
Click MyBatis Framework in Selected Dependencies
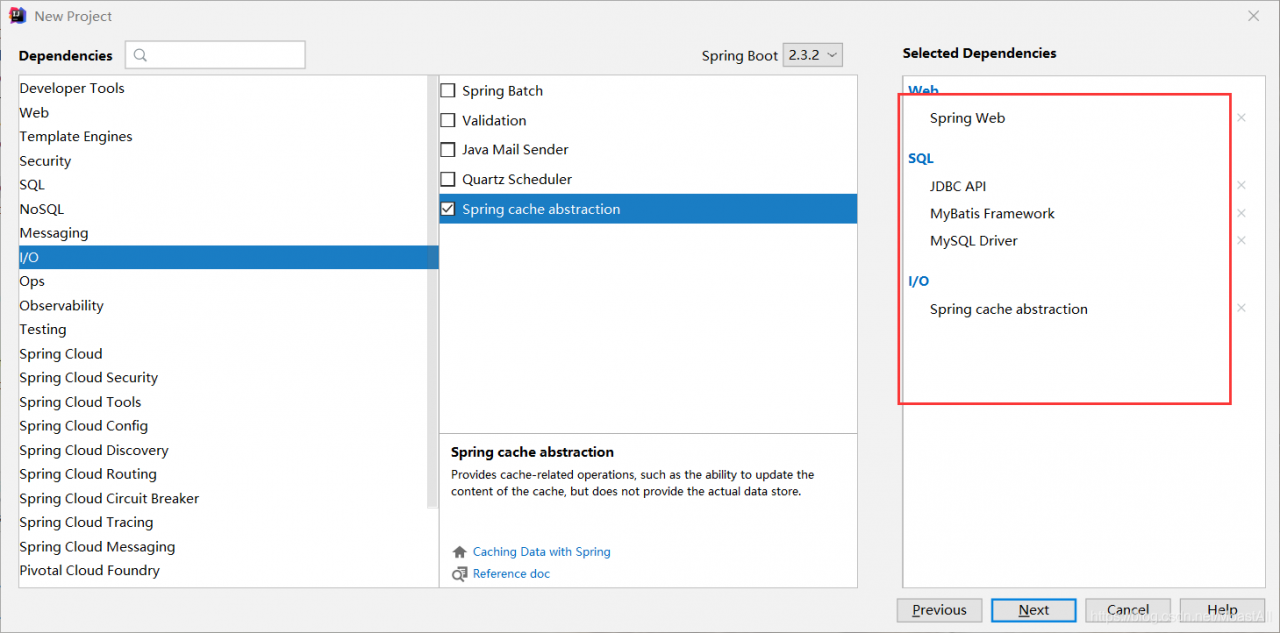pyautogui.click(x=992, y=213)
